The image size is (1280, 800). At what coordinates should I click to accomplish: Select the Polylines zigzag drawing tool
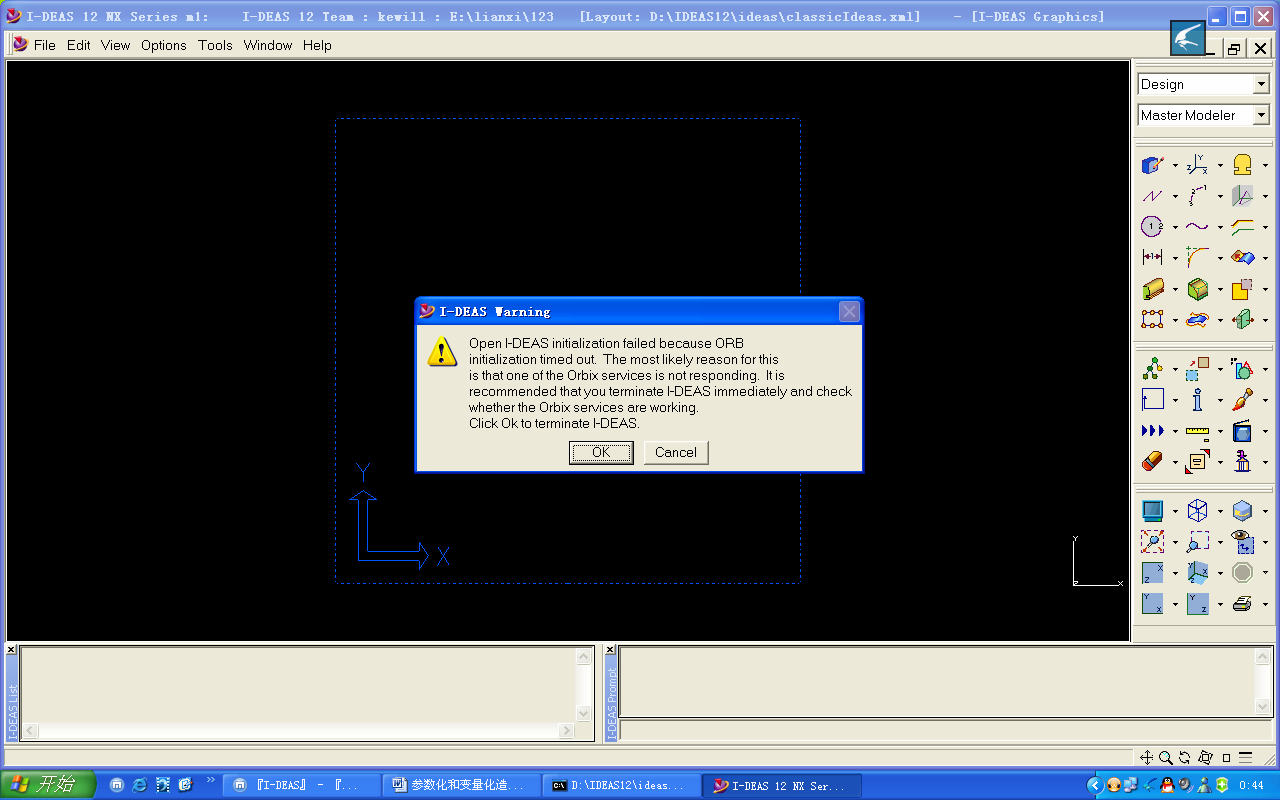[1153, 197]
